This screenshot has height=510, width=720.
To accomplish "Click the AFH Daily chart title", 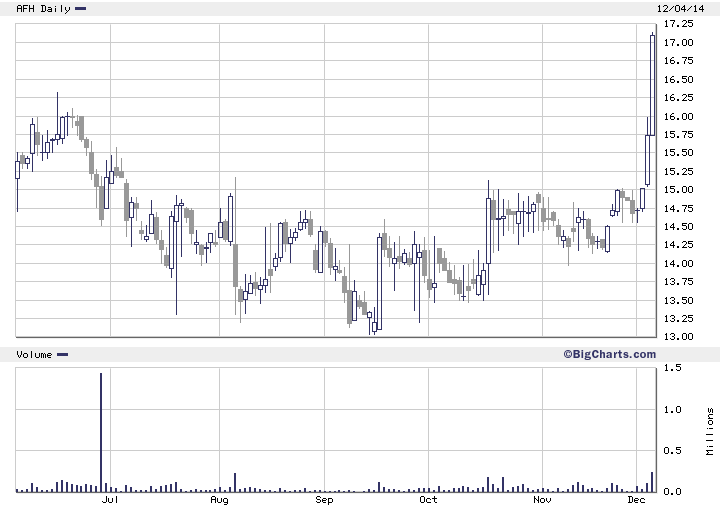I will 43,9.
